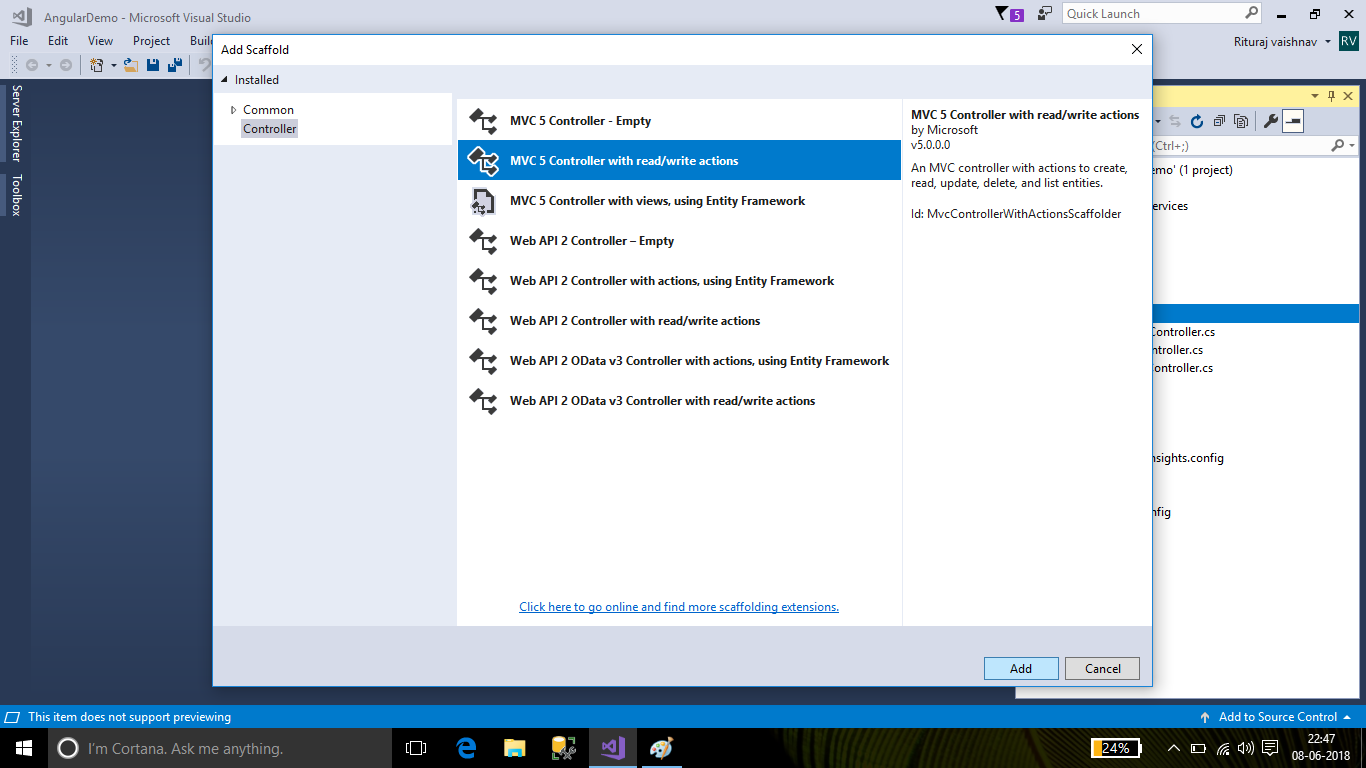Click Solution Explorer Properties wrench icon
Image resolution: width=1366 pixels, height=768 pixels.
click(1271, 121)
